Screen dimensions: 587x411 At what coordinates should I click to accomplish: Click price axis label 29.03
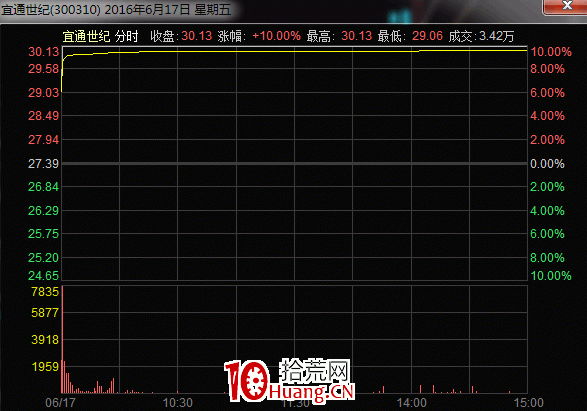[x=44, y=92]
